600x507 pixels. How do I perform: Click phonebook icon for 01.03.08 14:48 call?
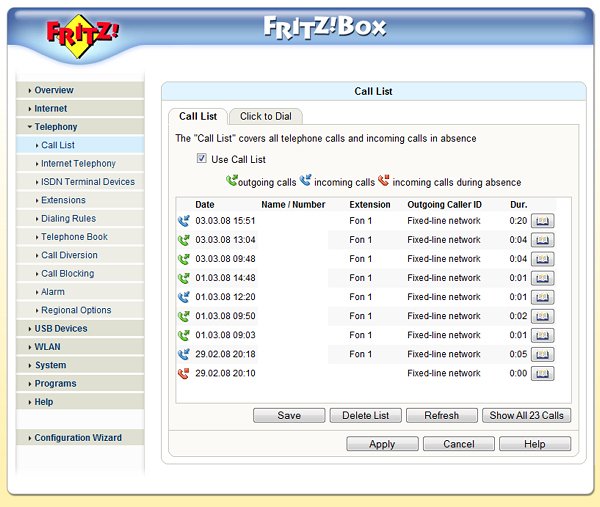point(541,278)
